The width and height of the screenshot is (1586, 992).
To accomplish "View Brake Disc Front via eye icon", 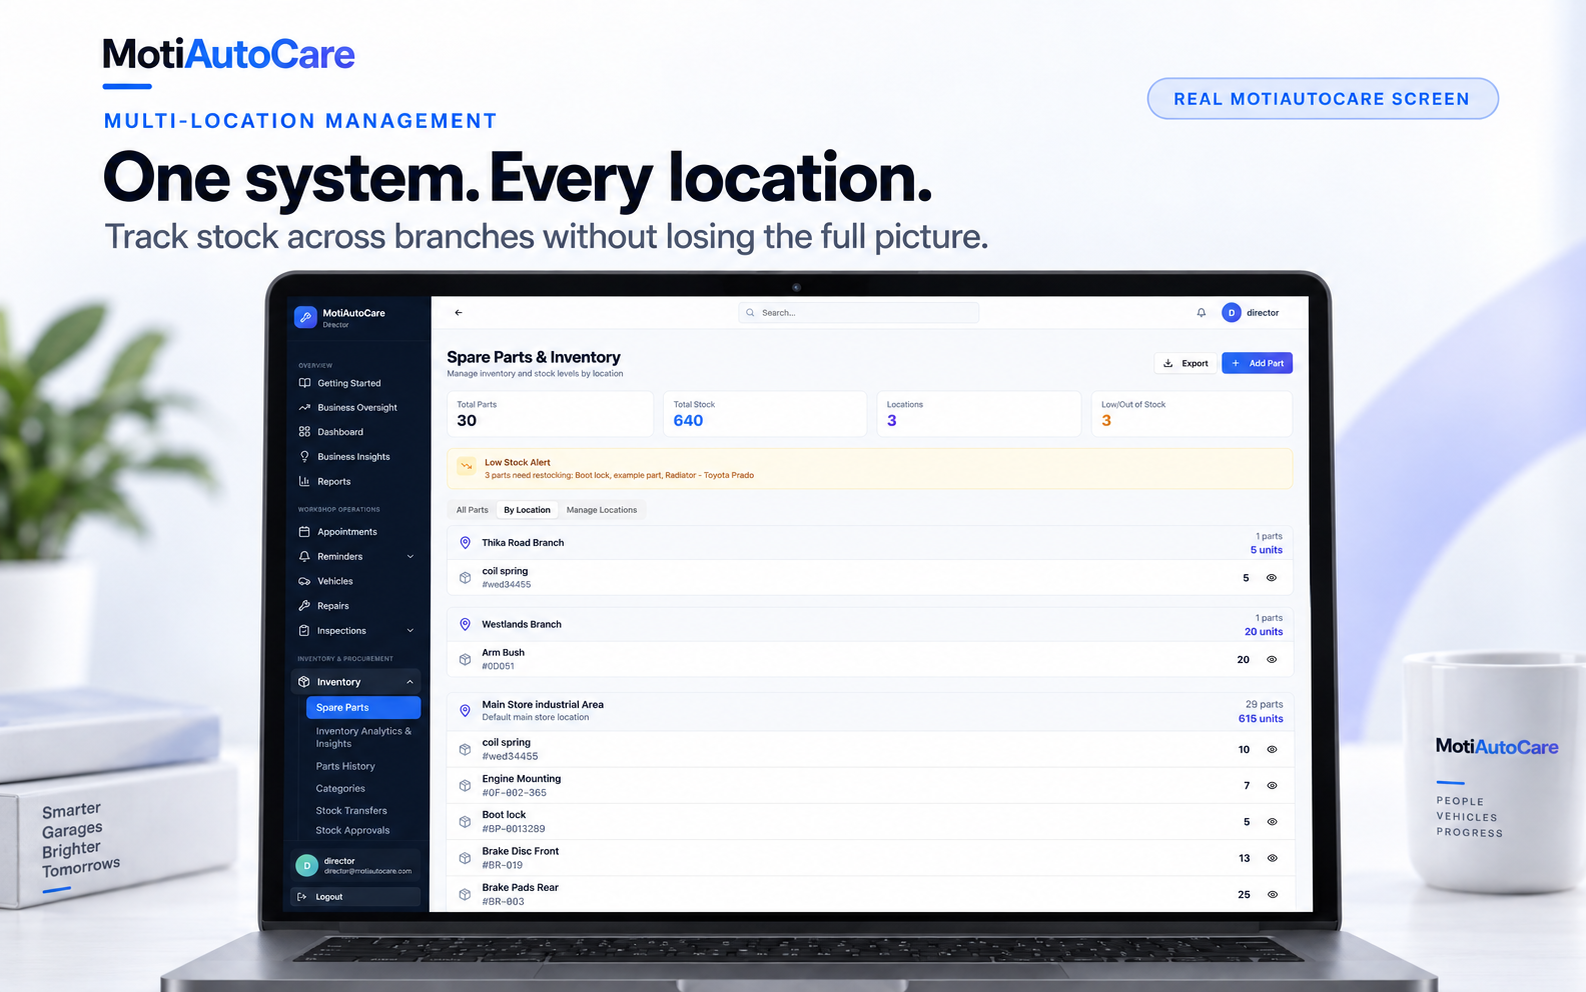I will (1272, 858).
